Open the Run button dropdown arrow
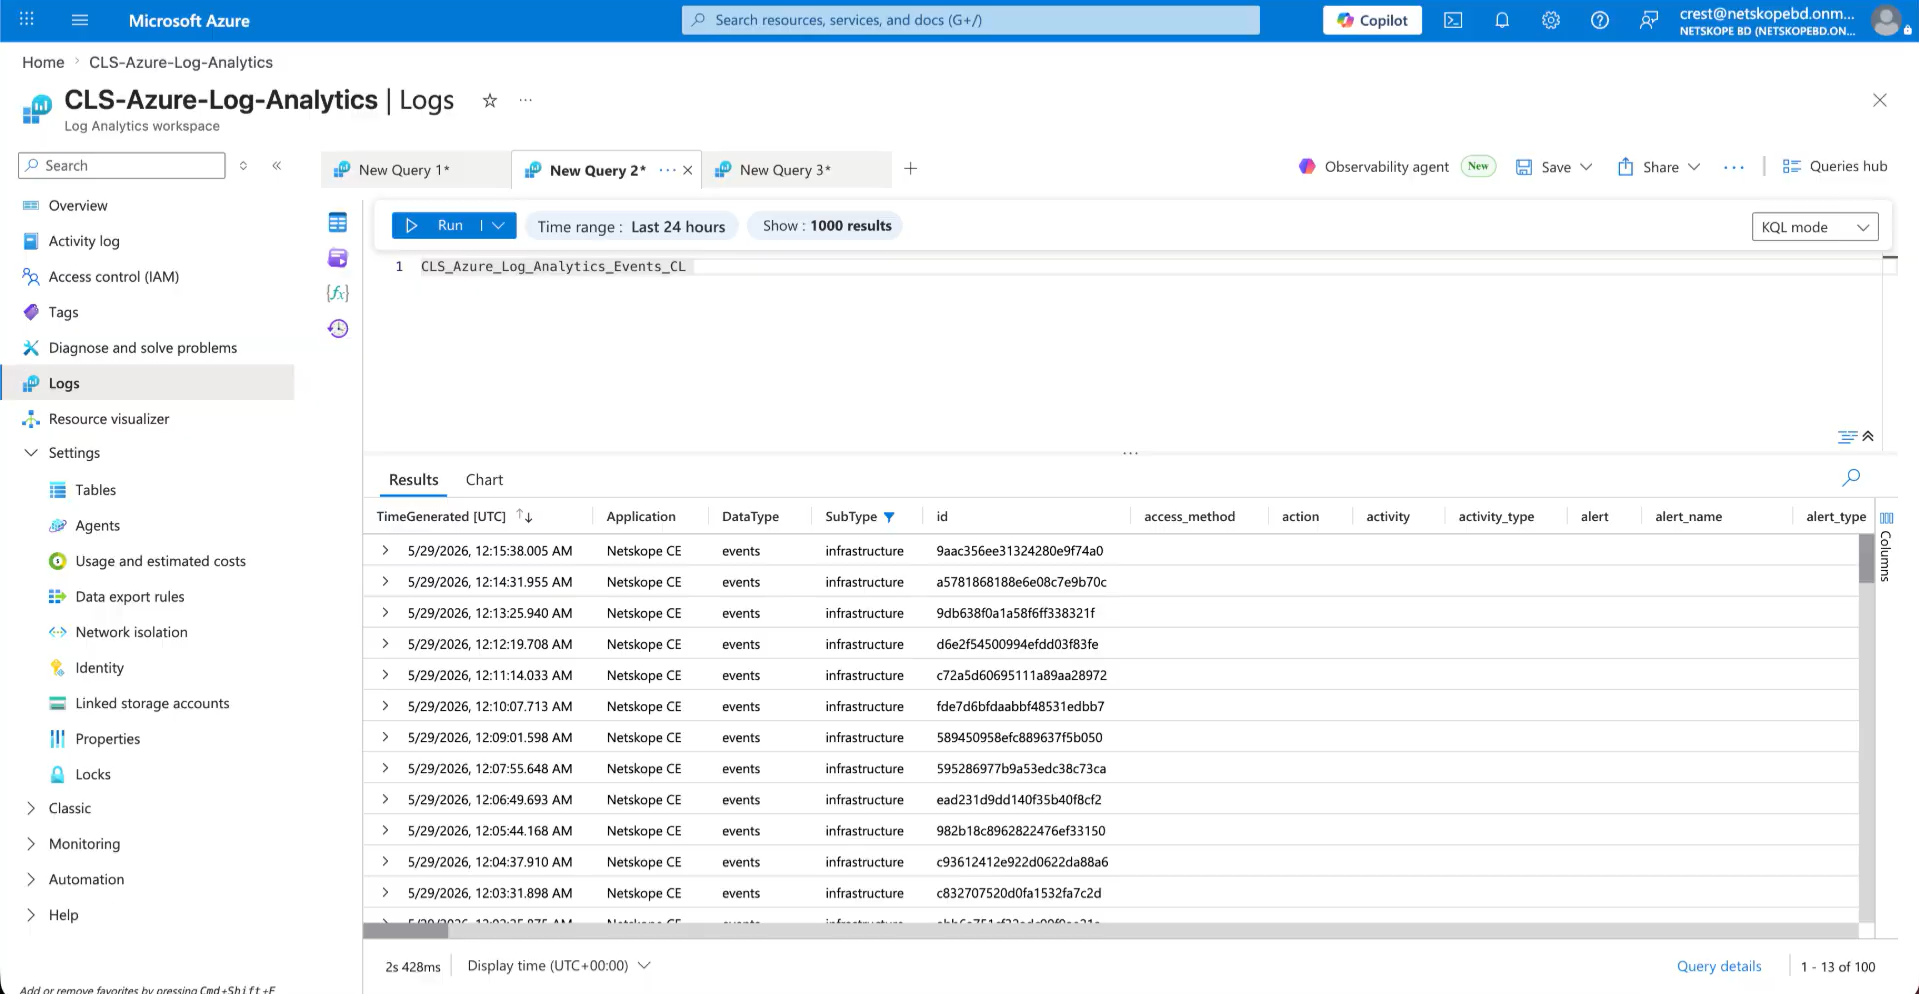The width and height of the screenshot is (1919, 994). (498, 226)
